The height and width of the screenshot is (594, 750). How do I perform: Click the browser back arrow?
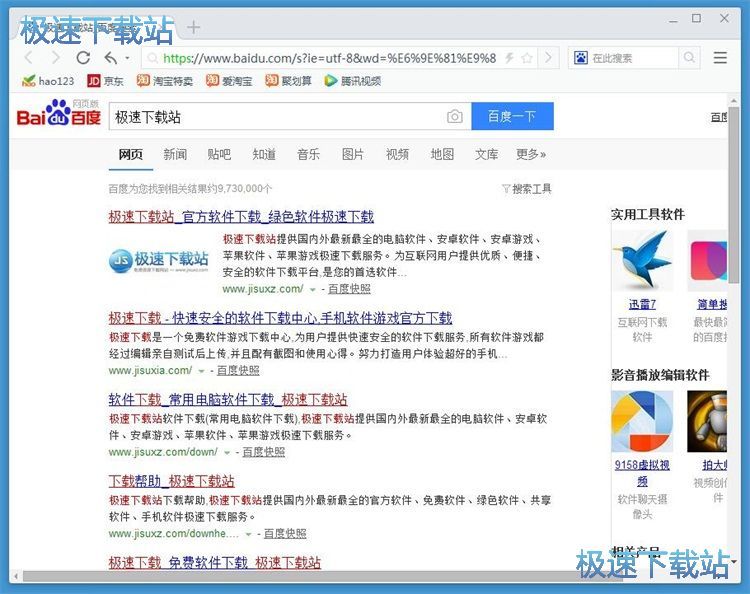[27, 58]
